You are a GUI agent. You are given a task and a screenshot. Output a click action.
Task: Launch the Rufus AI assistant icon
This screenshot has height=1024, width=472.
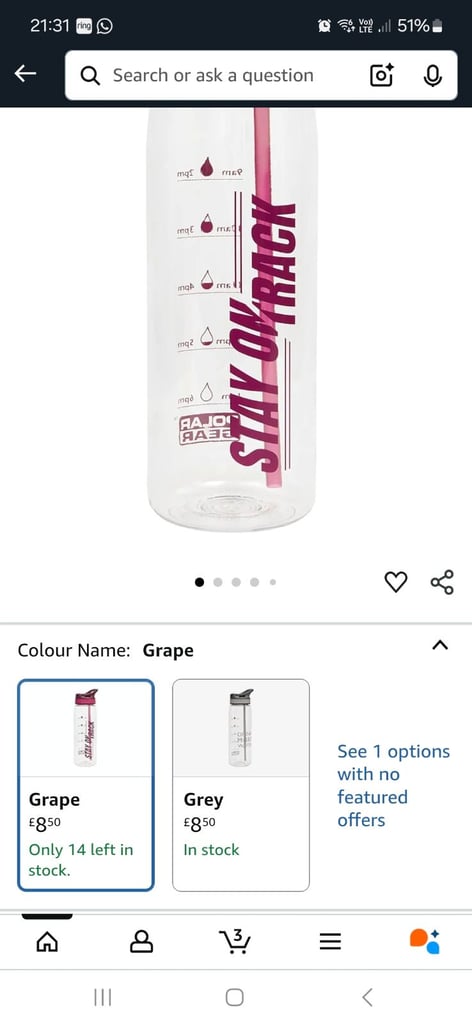click(x=425, y=941)
